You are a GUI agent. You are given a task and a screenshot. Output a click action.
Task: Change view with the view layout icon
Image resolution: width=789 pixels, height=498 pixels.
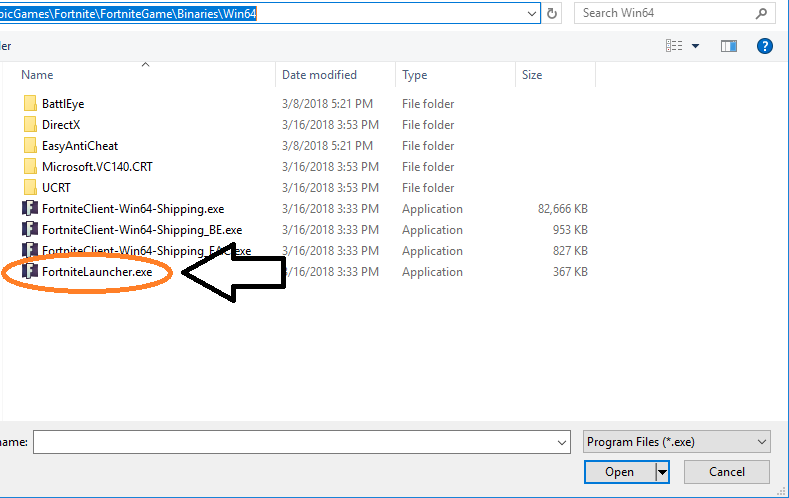pyautogui.click(x=674, y=46)
